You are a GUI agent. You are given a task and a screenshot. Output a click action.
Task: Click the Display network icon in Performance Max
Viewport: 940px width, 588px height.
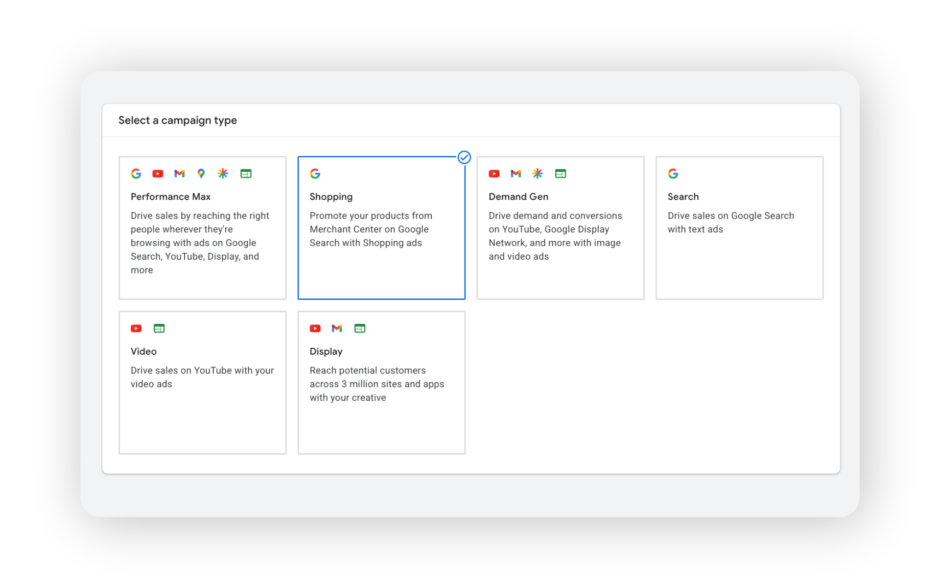tap(246, 174)
